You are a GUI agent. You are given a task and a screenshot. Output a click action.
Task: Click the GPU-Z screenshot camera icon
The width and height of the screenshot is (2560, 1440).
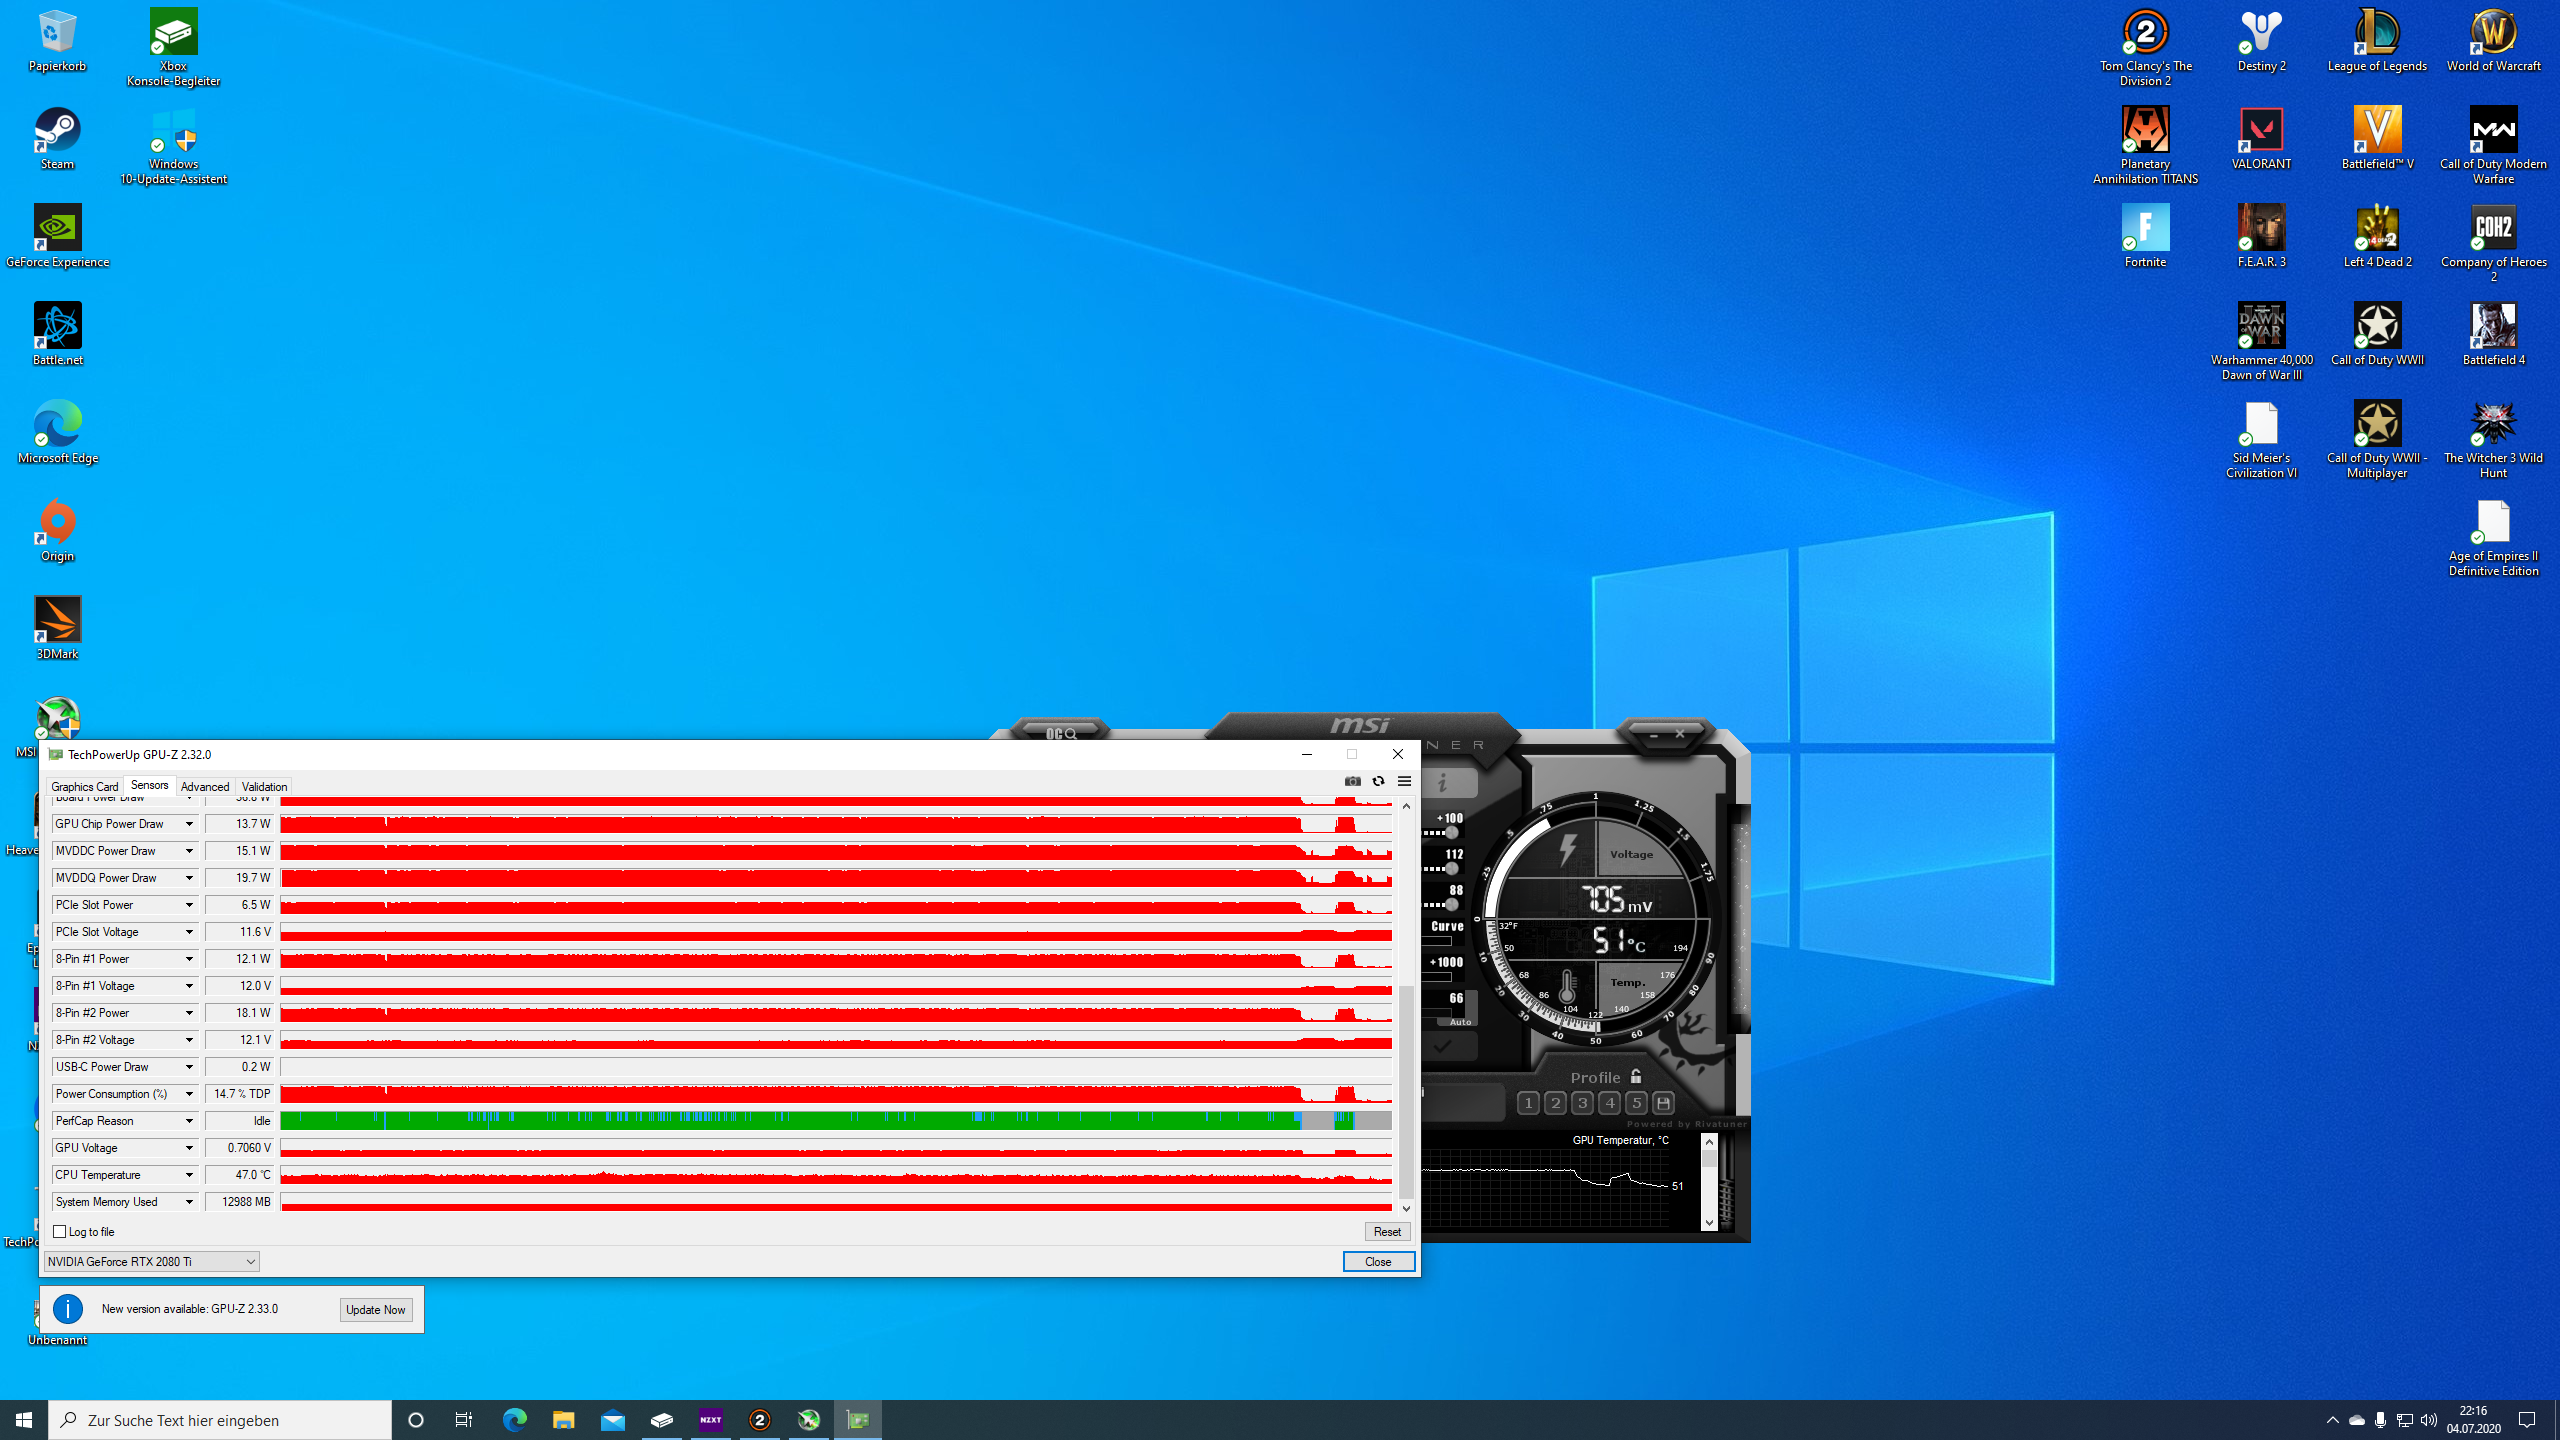click(1353, 781)
